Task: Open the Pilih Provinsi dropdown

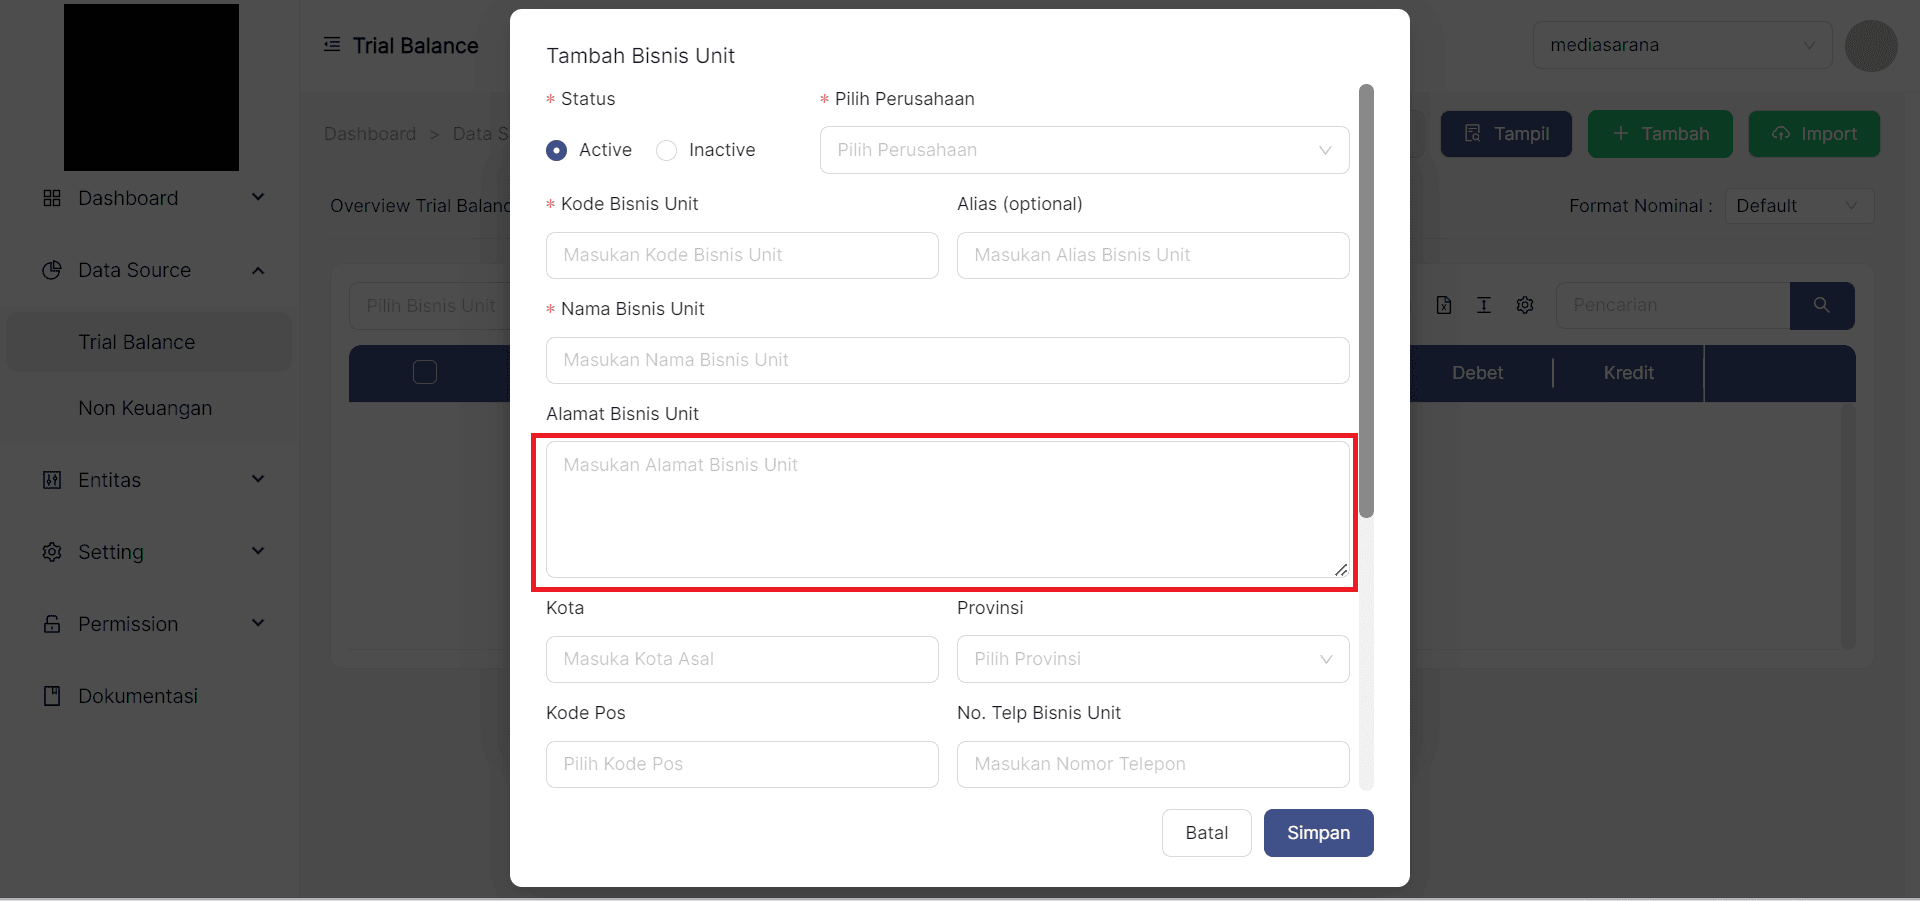Action: coord(1152,659)
